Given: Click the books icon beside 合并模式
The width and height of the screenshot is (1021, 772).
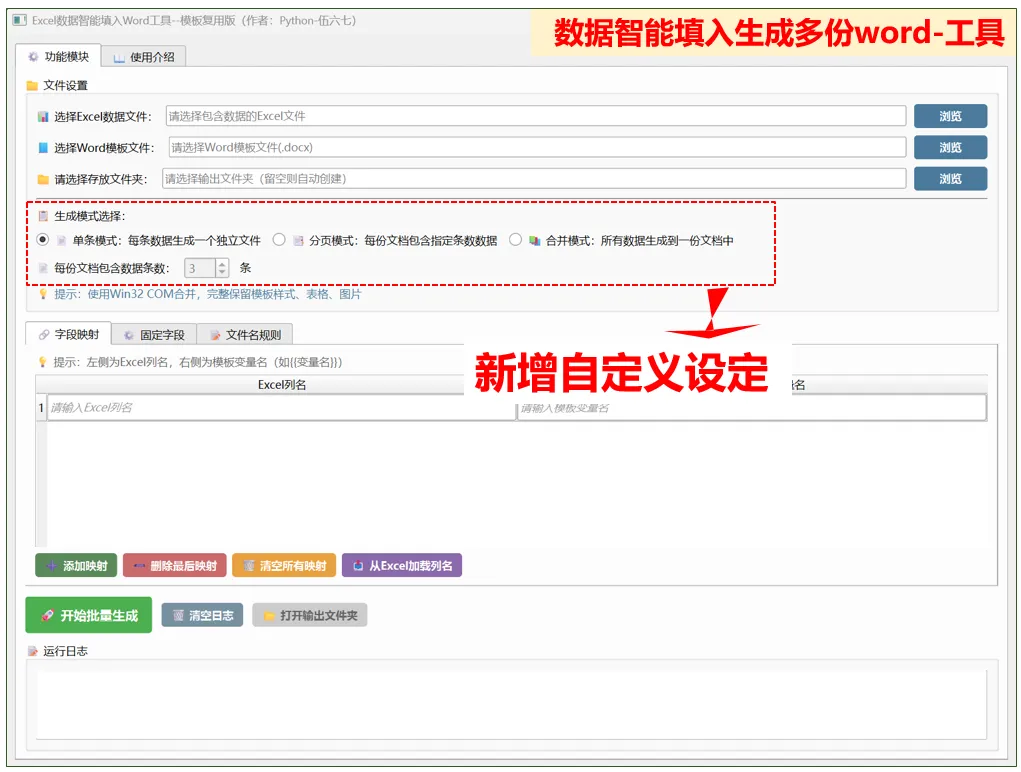Looking at the screenshot, I should [x=535, y=241].
